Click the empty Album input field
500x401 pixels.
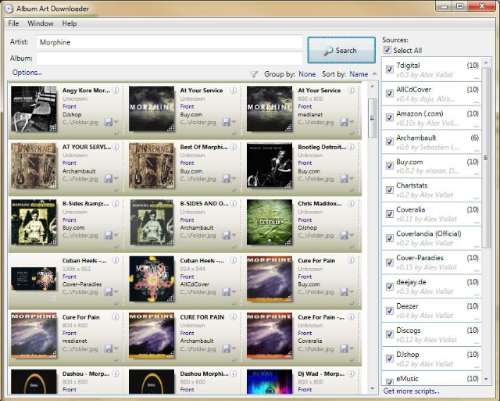[170, 58]
